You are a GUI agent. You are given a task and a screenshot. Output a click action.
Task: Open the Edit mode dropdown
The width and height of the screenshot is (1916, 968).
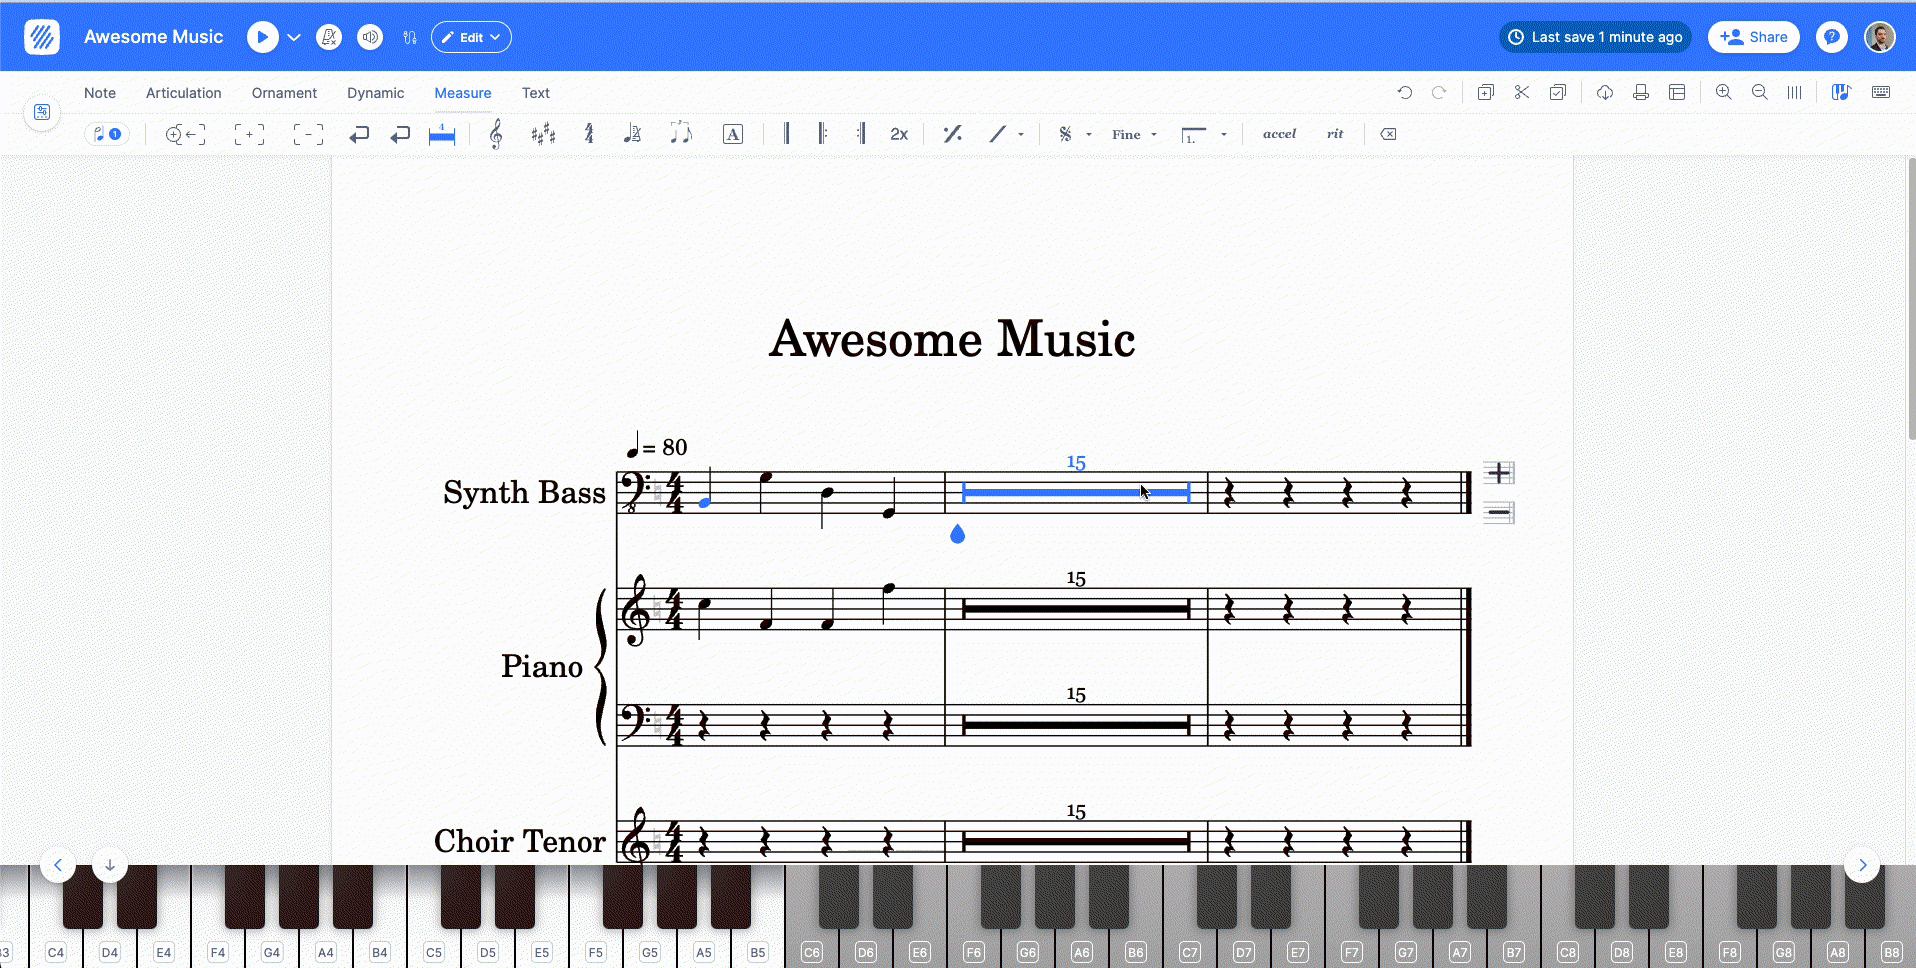coord(471,37)
